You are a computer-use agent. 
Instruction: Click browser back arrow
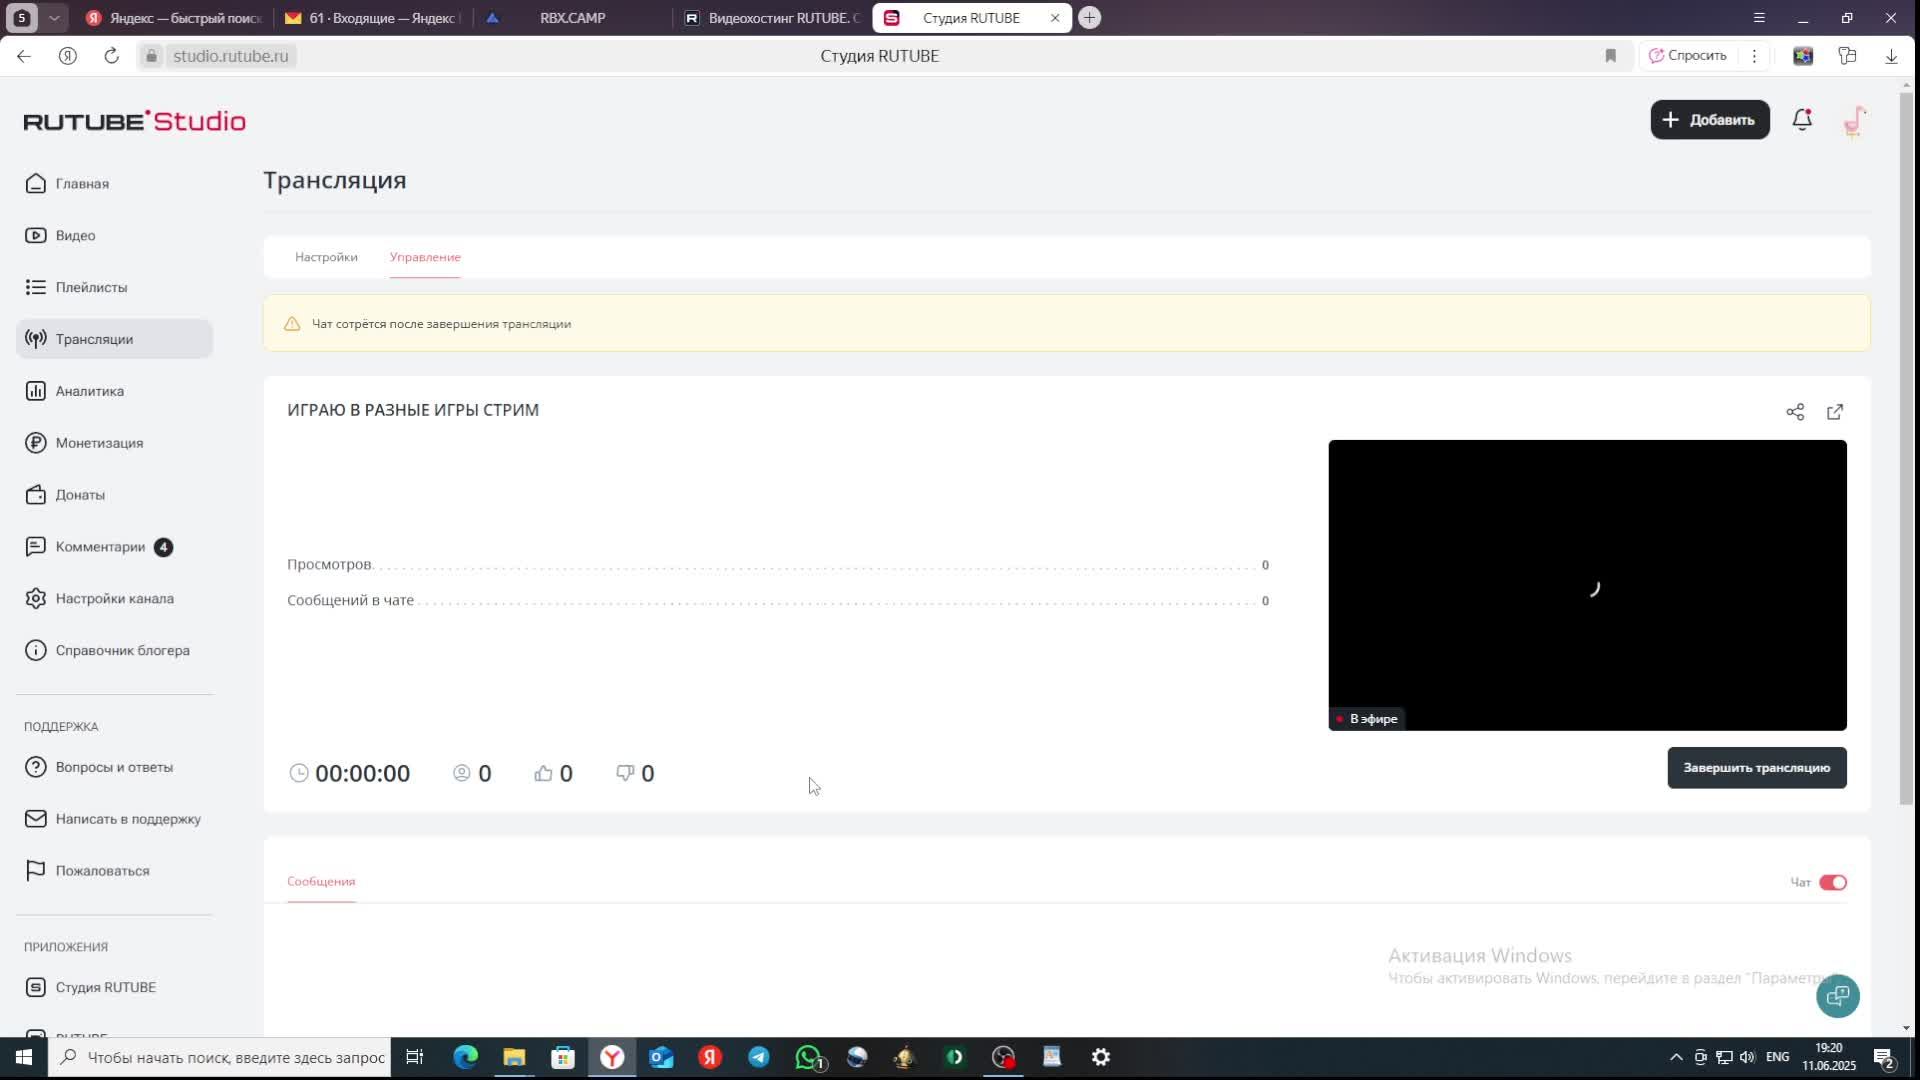[x=24, y=56]
